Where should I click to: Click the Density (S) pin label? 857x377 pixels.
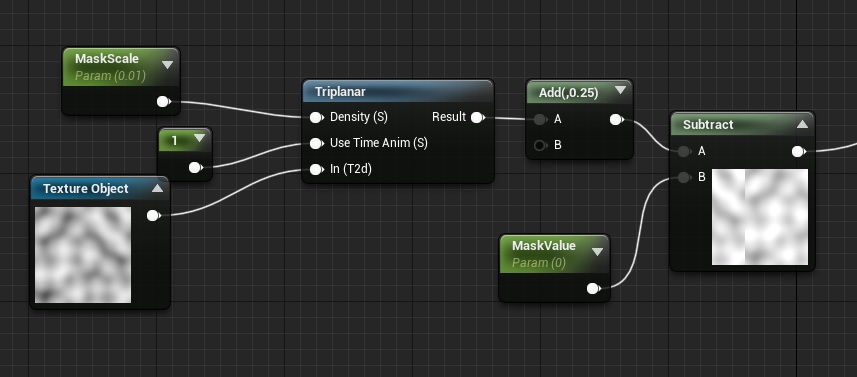[359, 117]
